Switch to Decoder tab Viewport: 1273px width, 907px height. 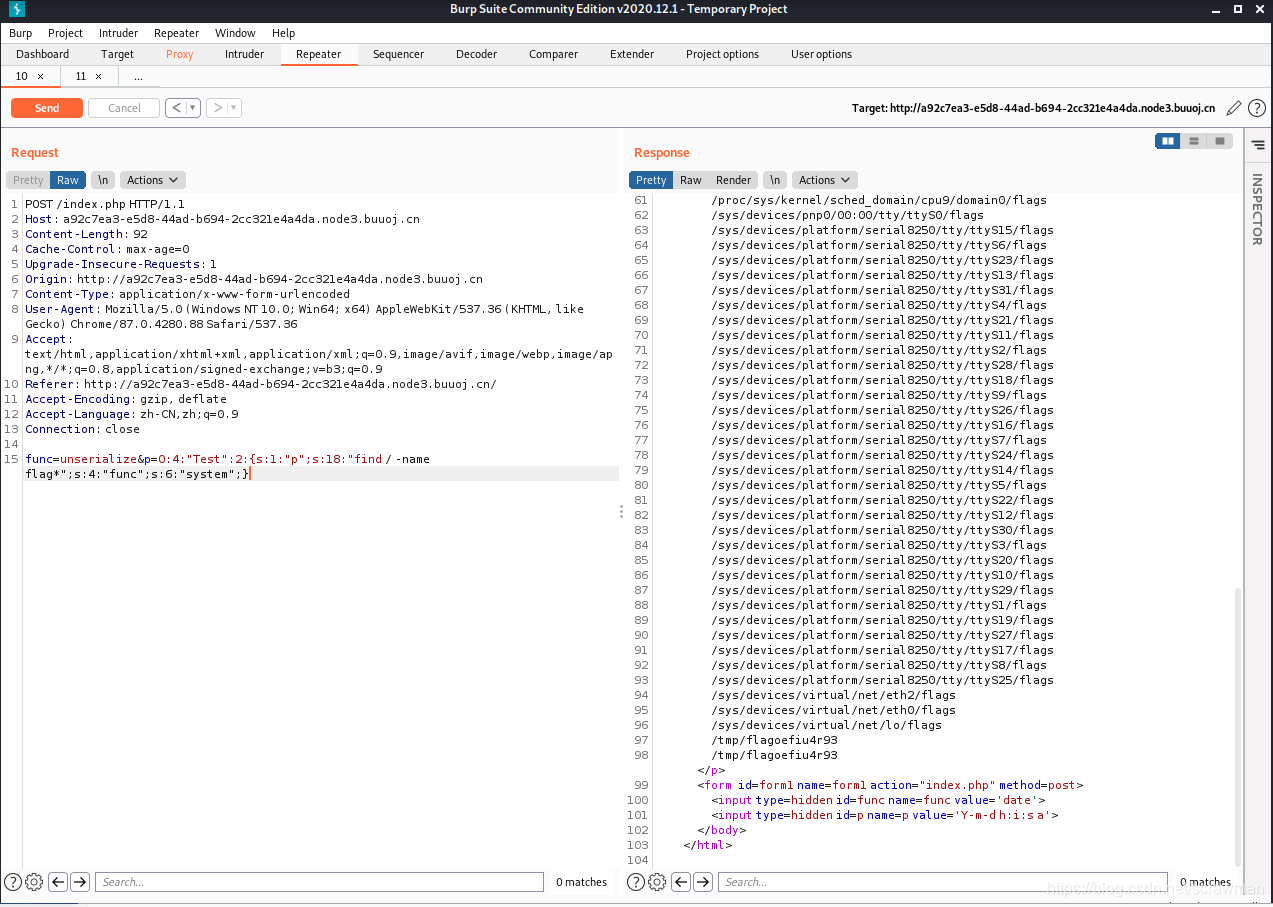pyautogui.click(x=476, y=54)
